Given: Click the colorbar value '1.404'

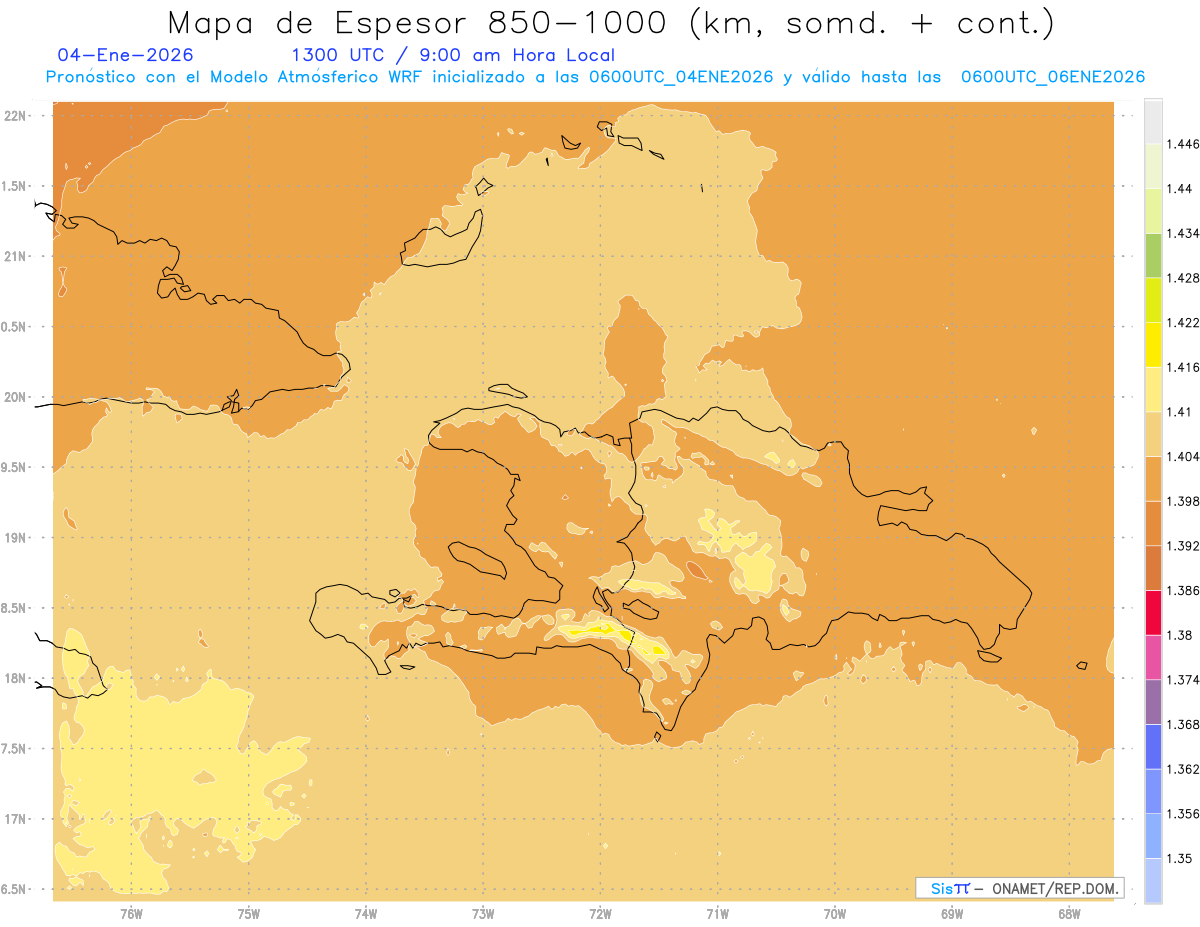Looking at the screenshot, I should (1183, 456).
